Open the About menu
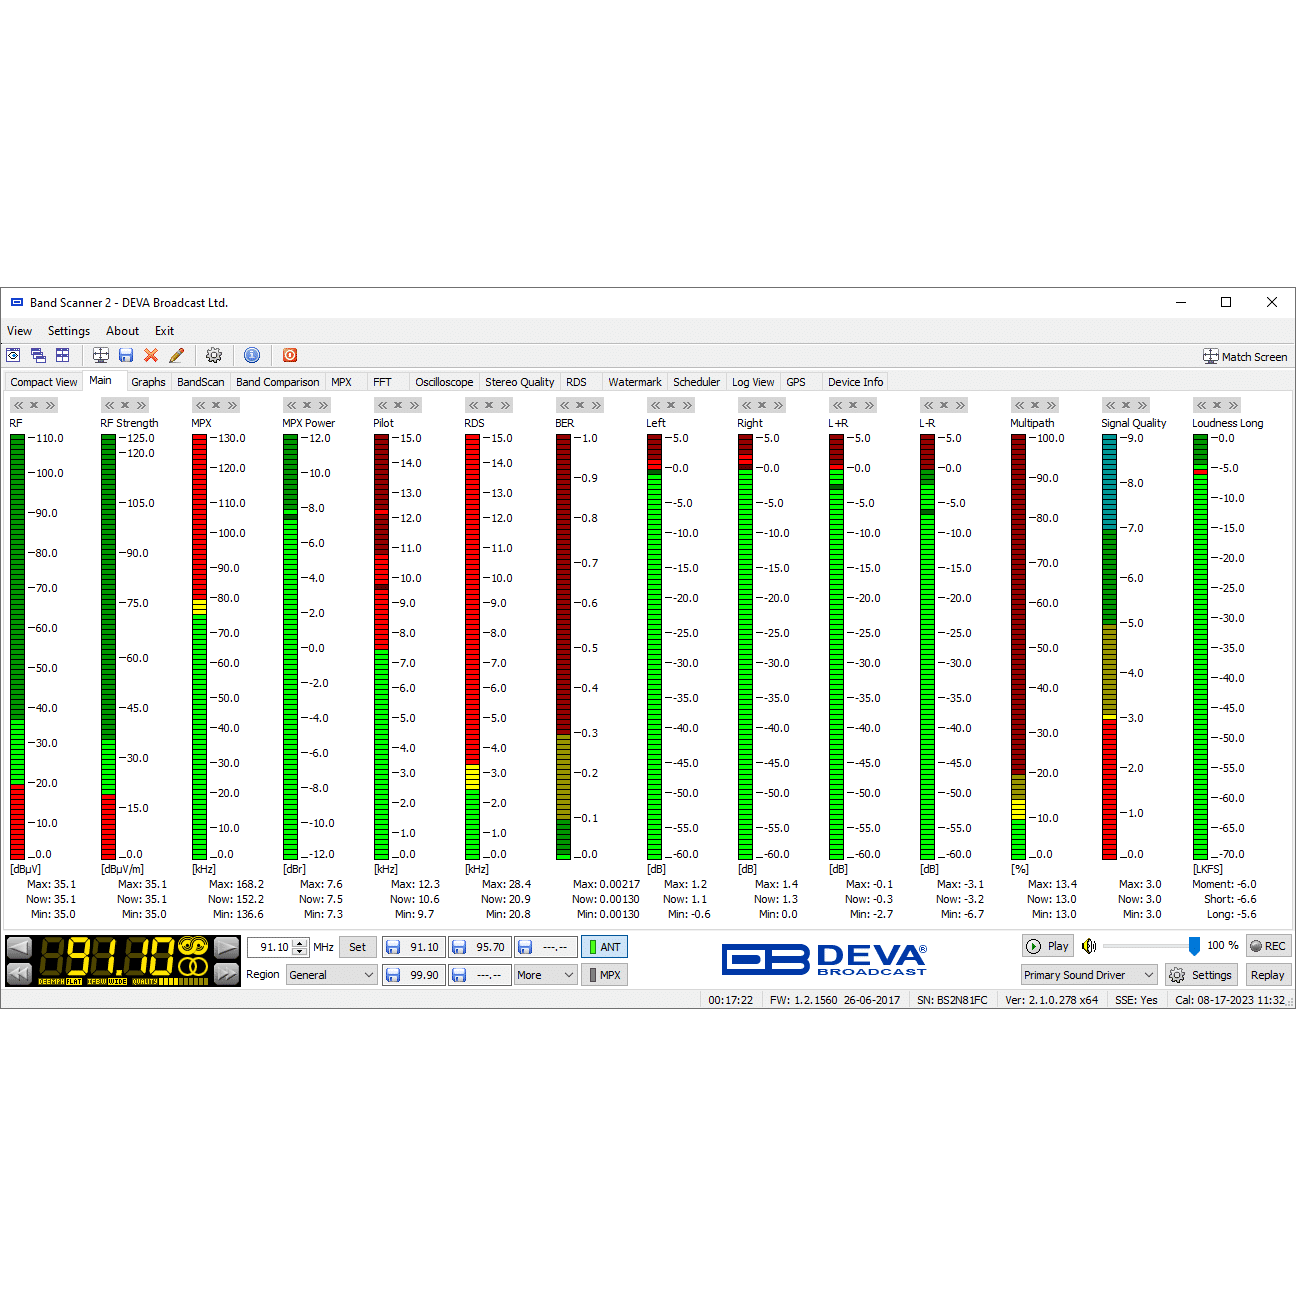The width and height of the screenshot is (1296, 1296). click(122, 331)
